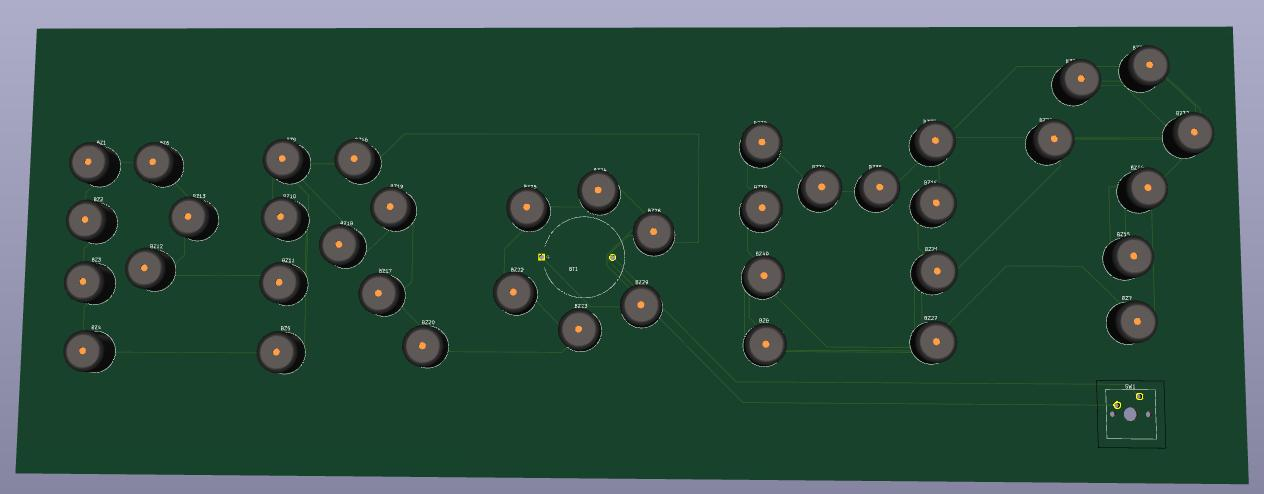1264x494 pixels.
Task: Select buzzer BZ2 on the board
Action: (x=86, y=219)
